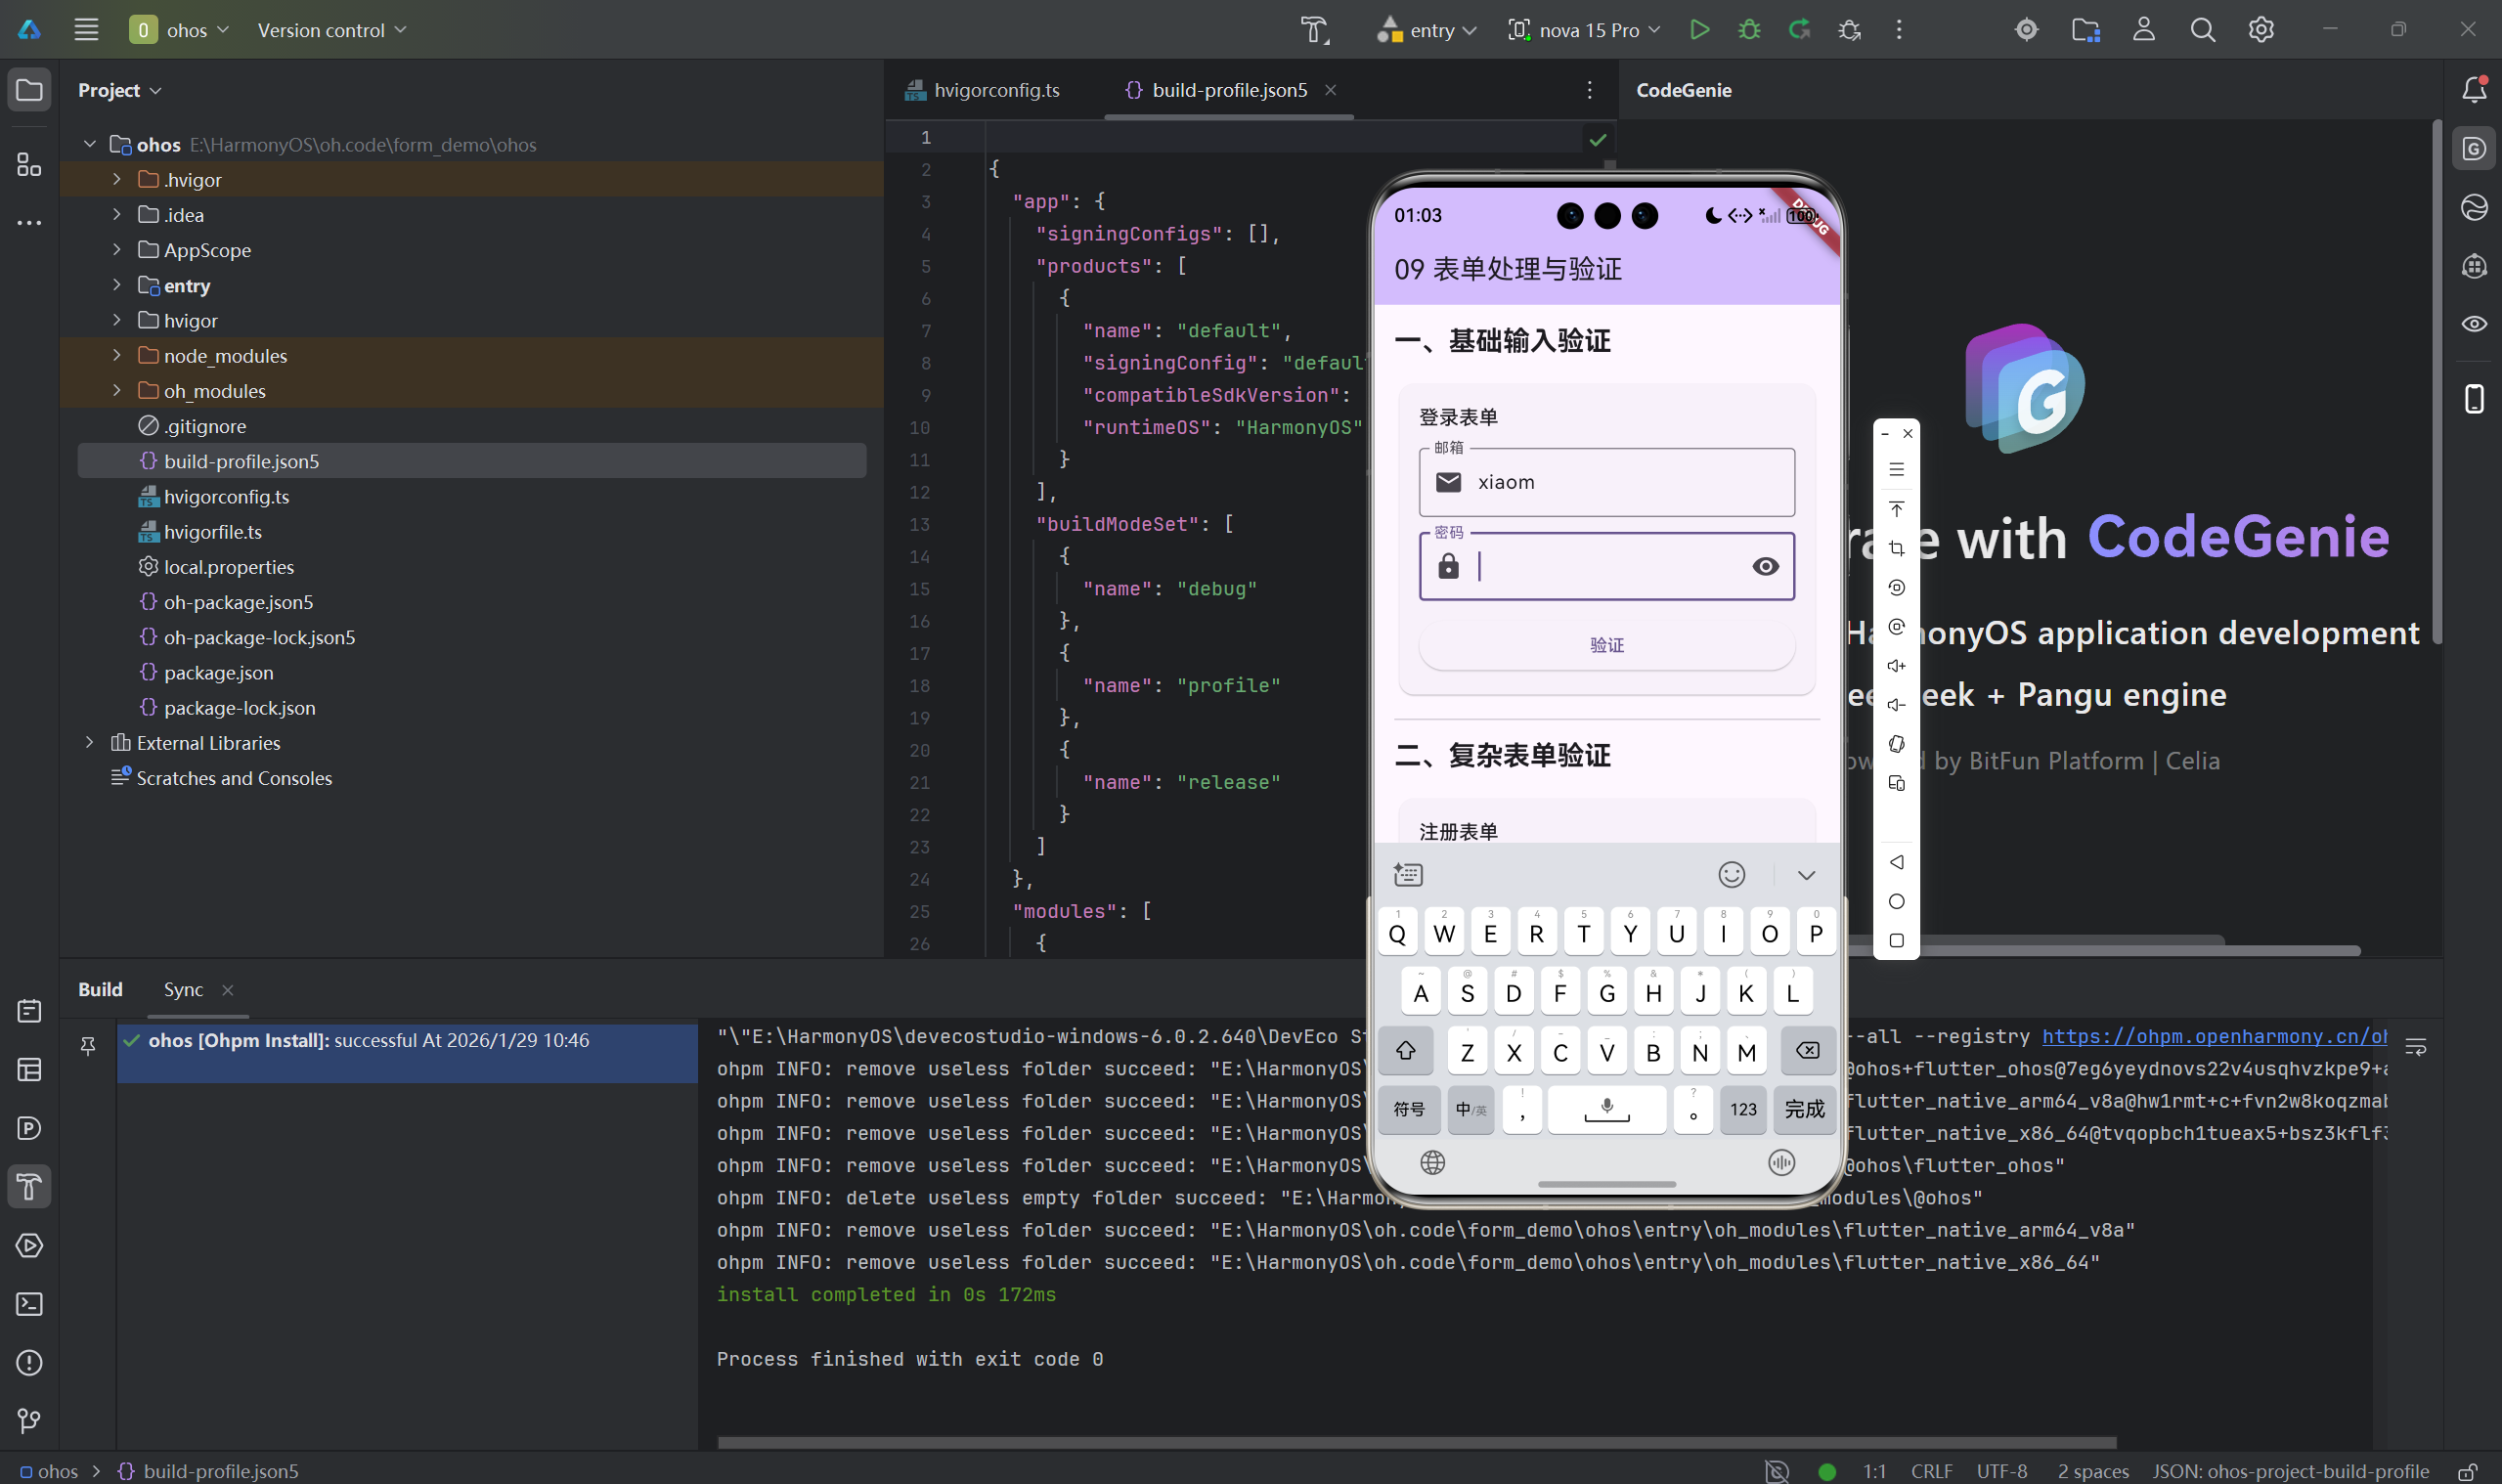Select the Sync tab in Build panel
The image size is (2502, 1484).
point(183,989)
